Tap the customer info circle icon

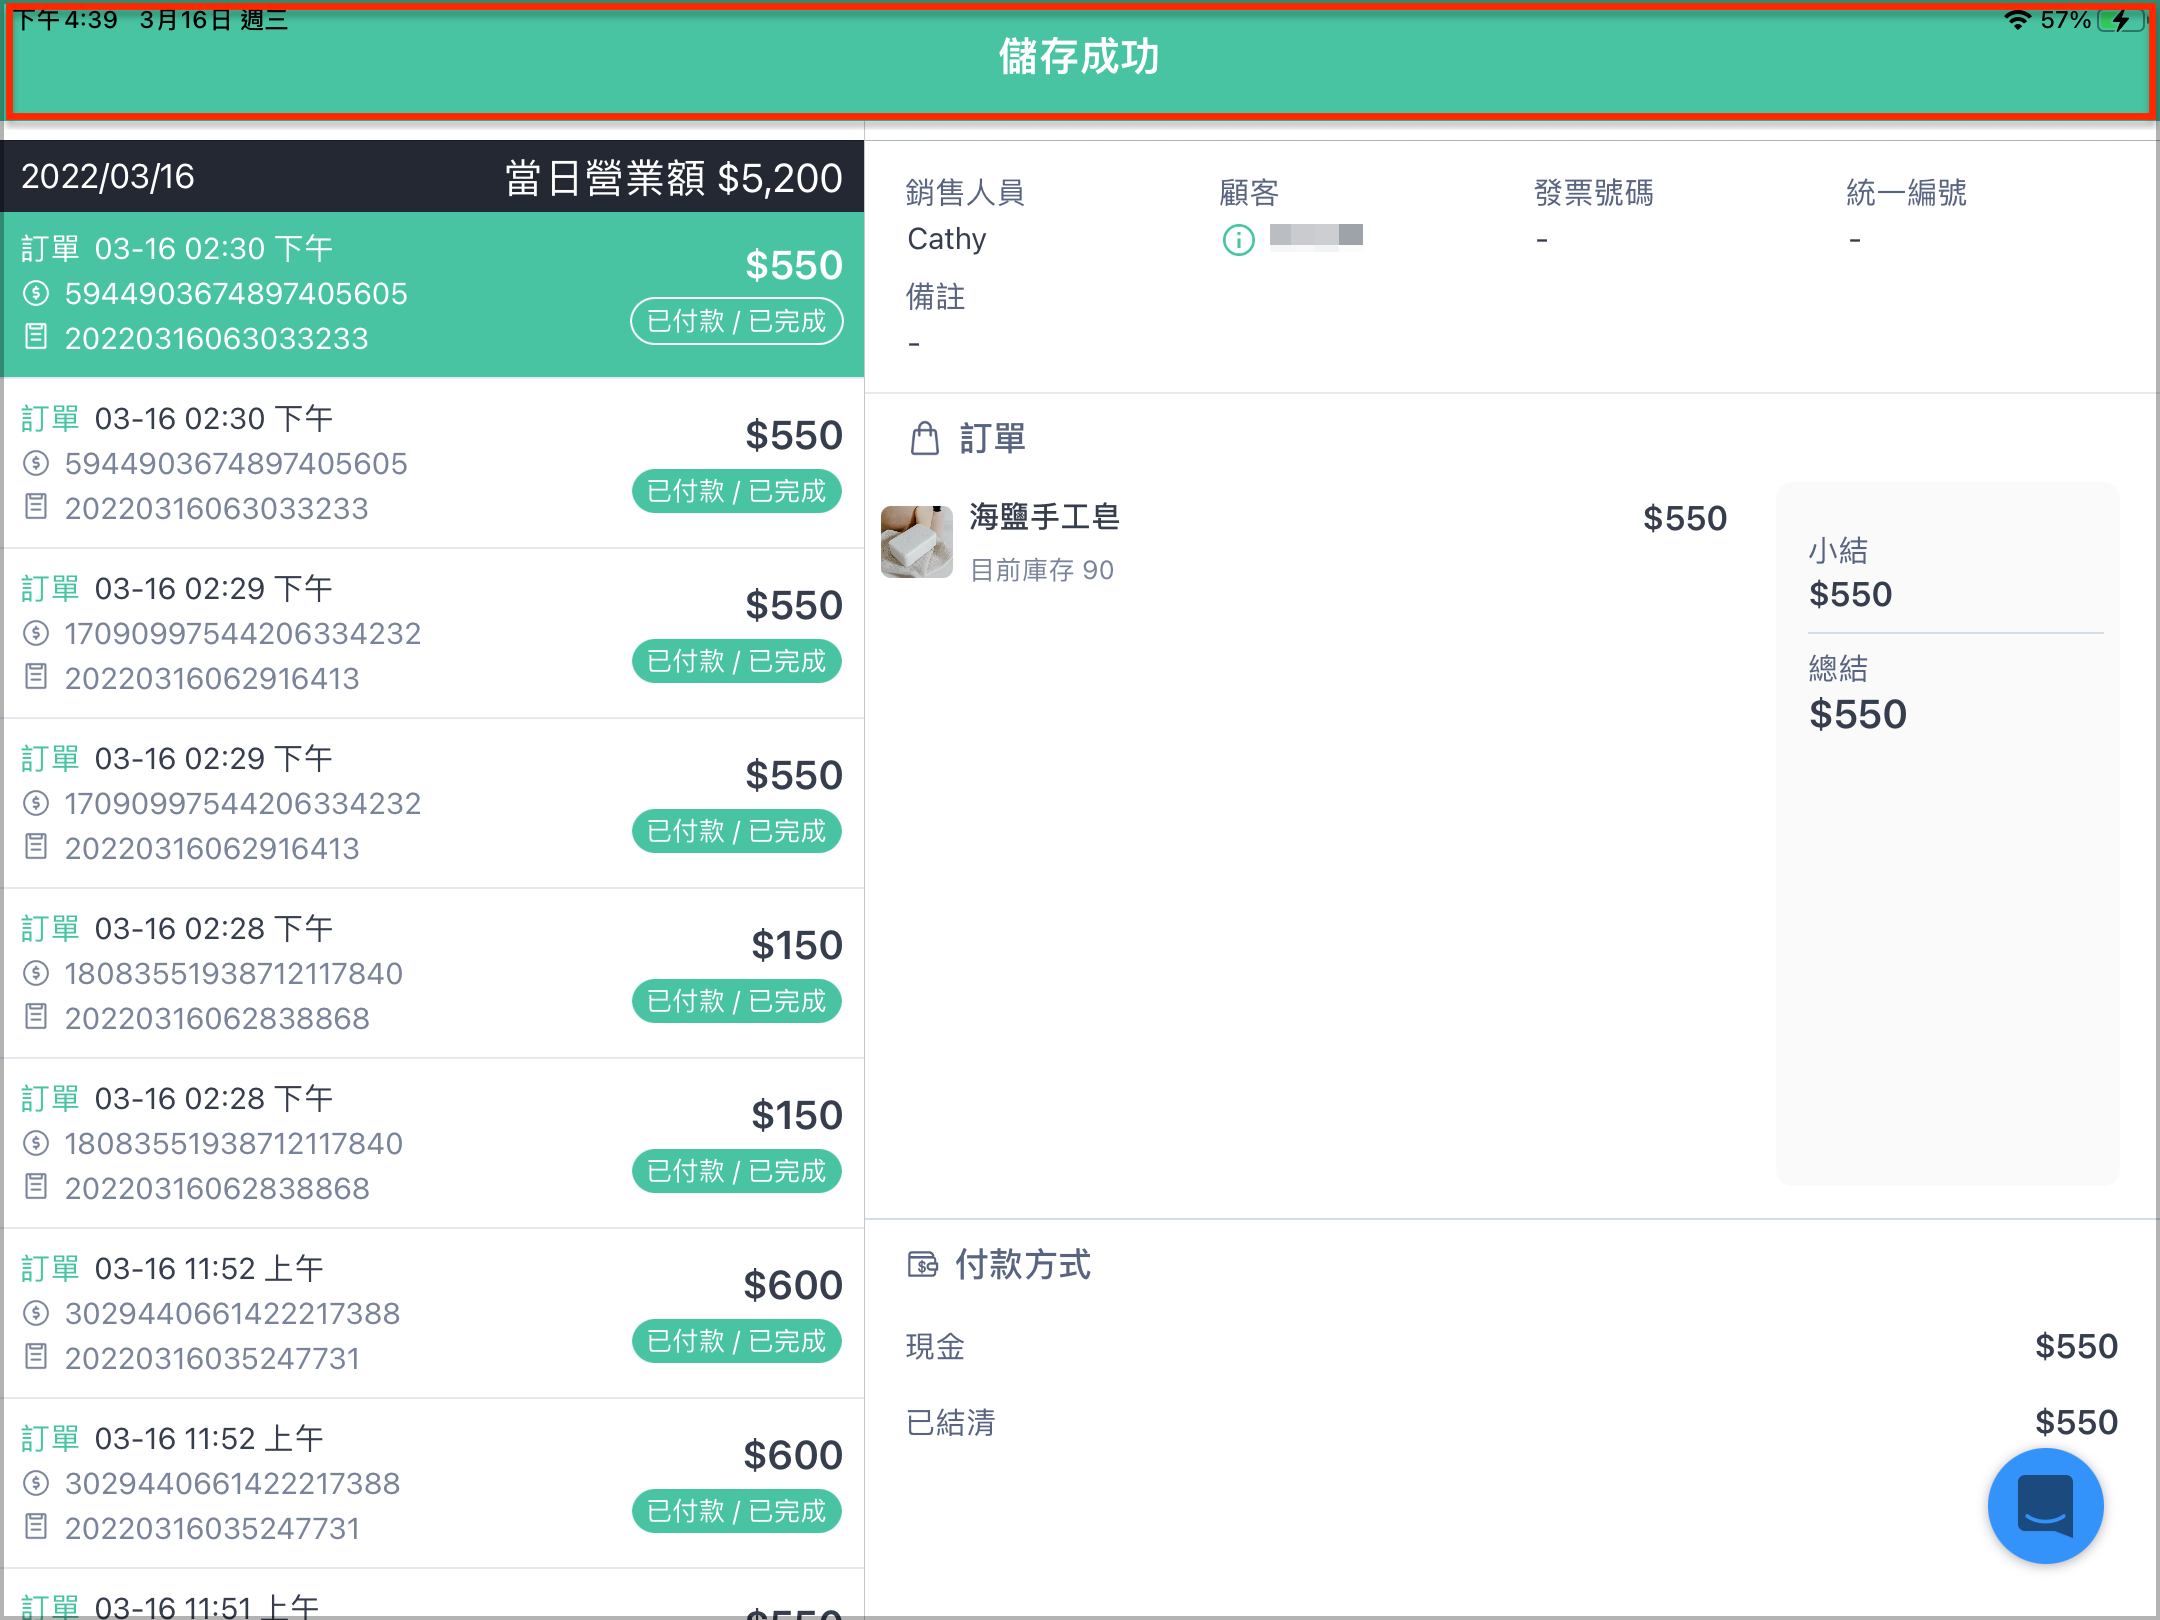click(x=1238, y=240)
